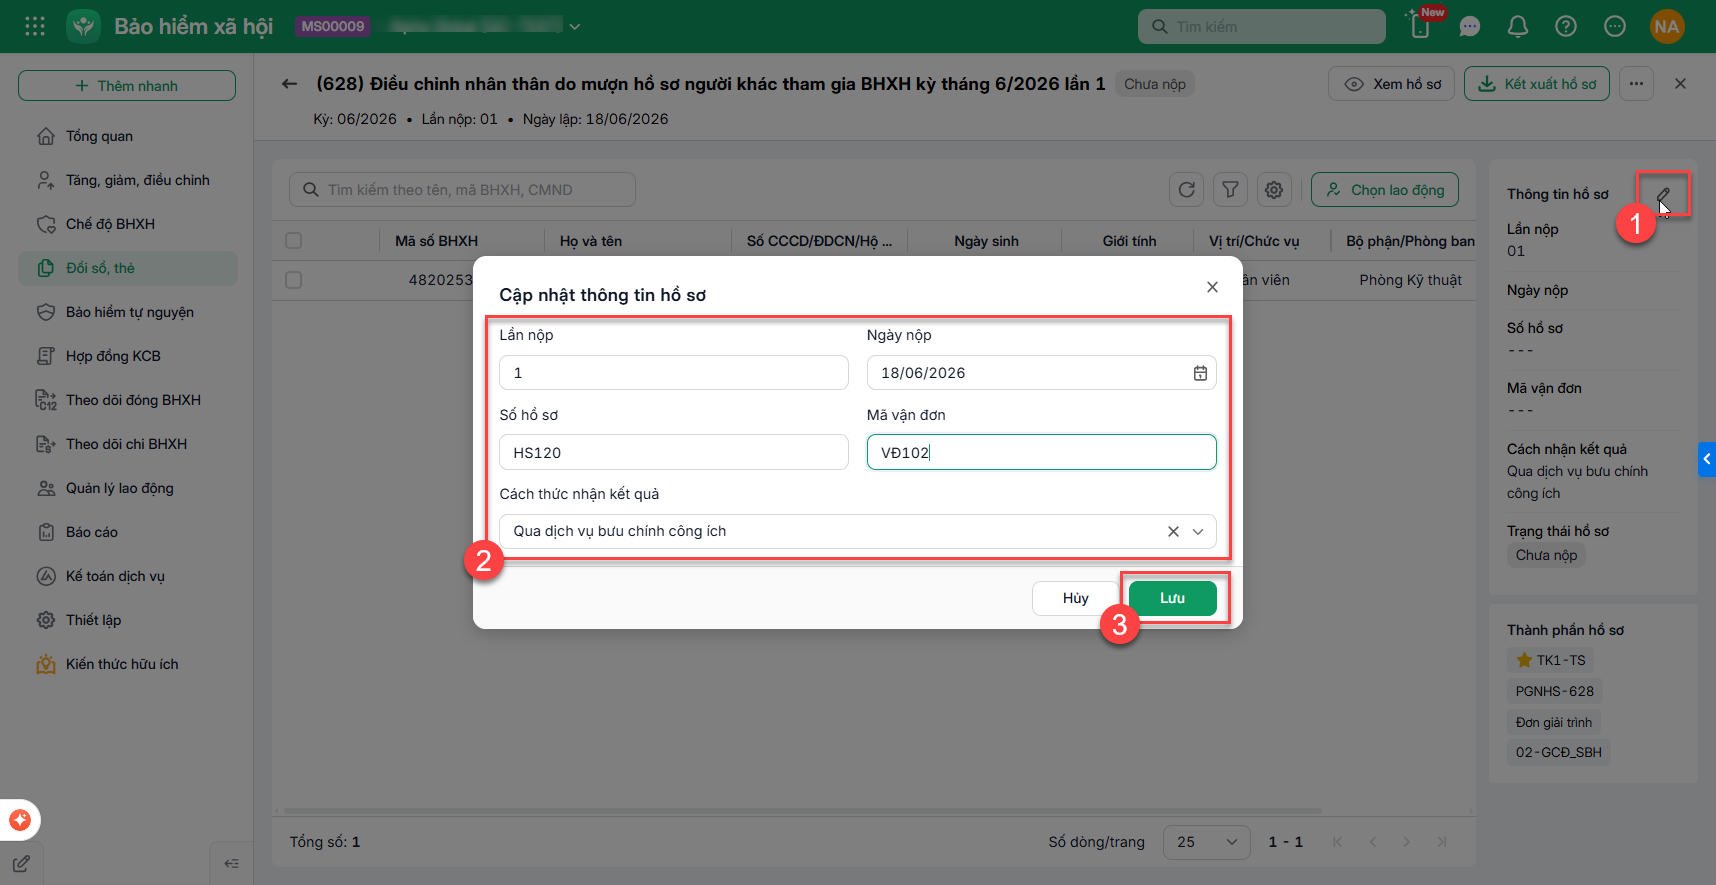
Task: Open Chế độ BHXH menu
Action: point(128,224)
